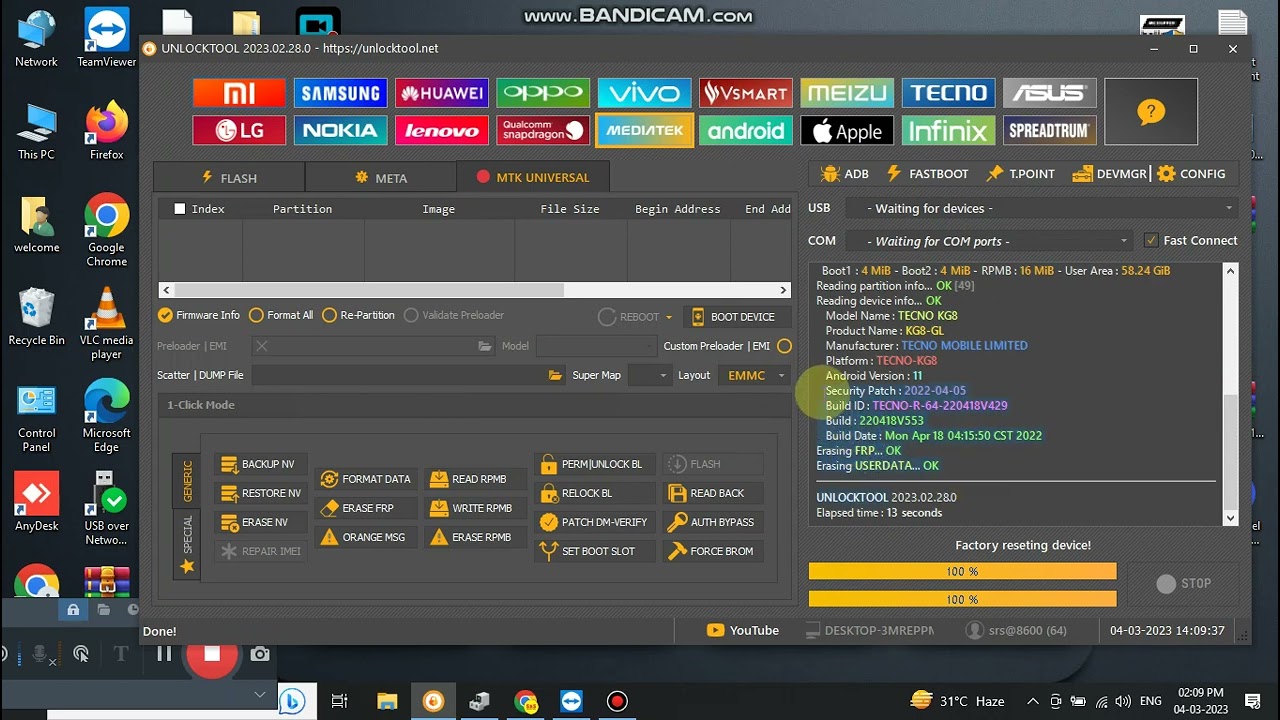Open the Model dropdown field
This screenshot has width=1280, height=720.
coord(596,346)
